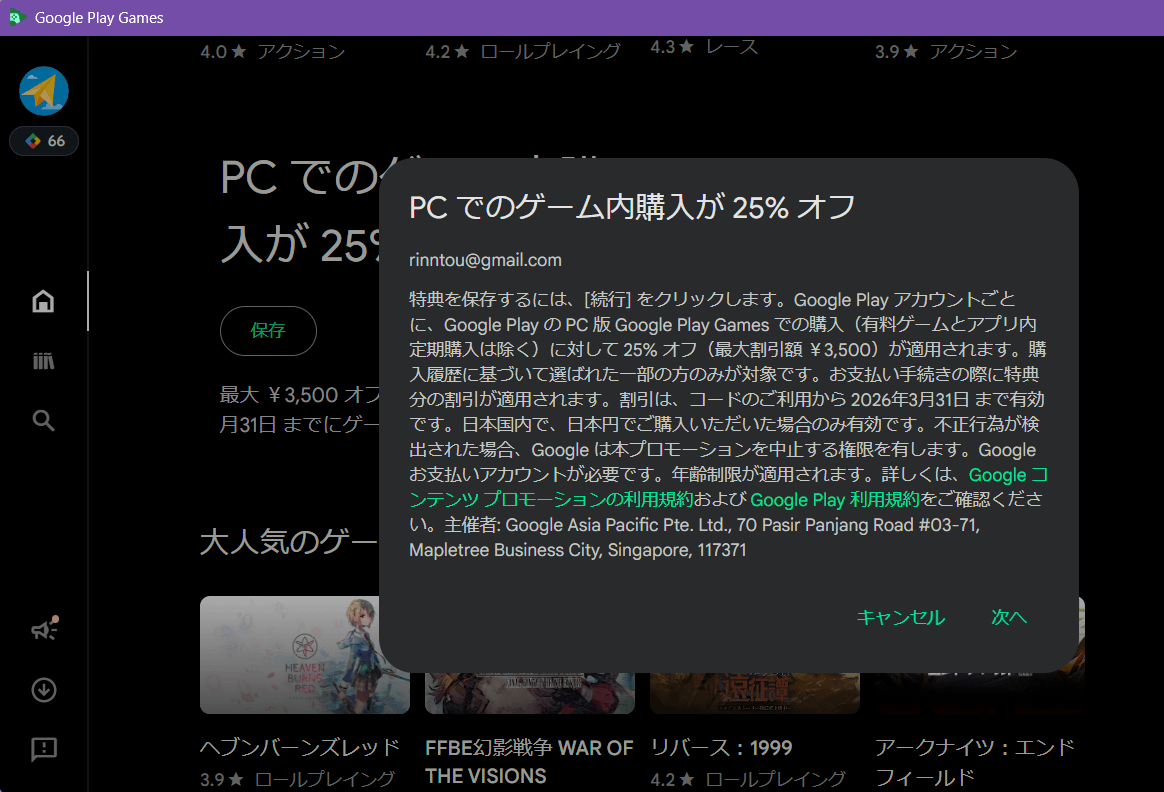Screen dimensions: 1164x792
Task: Click the リバース：1999 game title text
Action: click(x=721, y=748)
